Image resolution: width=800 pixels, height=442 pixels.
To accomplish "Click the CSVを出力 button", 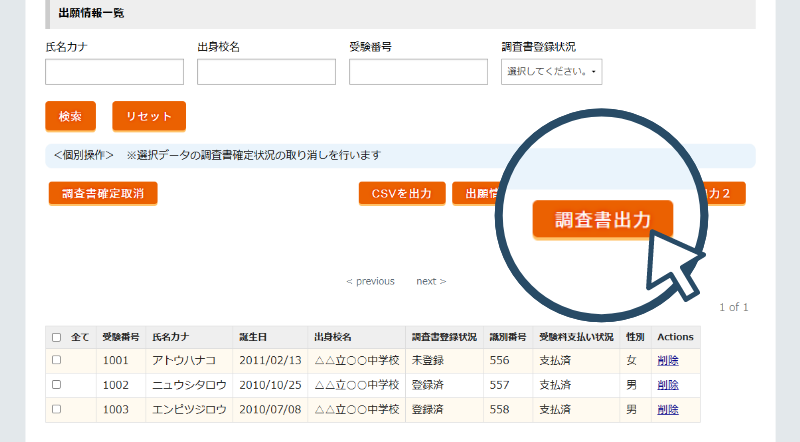I will point(402,194).
